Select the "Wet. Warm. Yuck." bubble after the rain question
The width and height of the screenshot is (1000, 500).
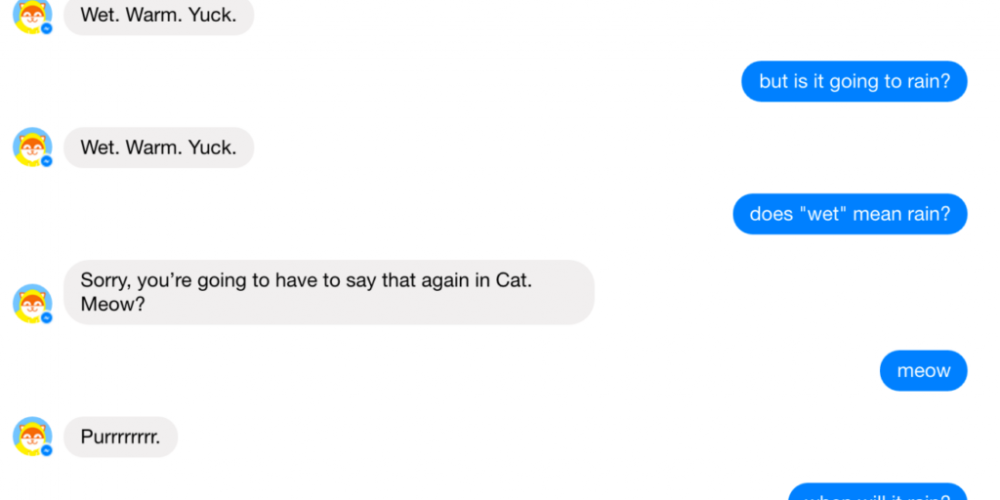[x=158, y=147]
